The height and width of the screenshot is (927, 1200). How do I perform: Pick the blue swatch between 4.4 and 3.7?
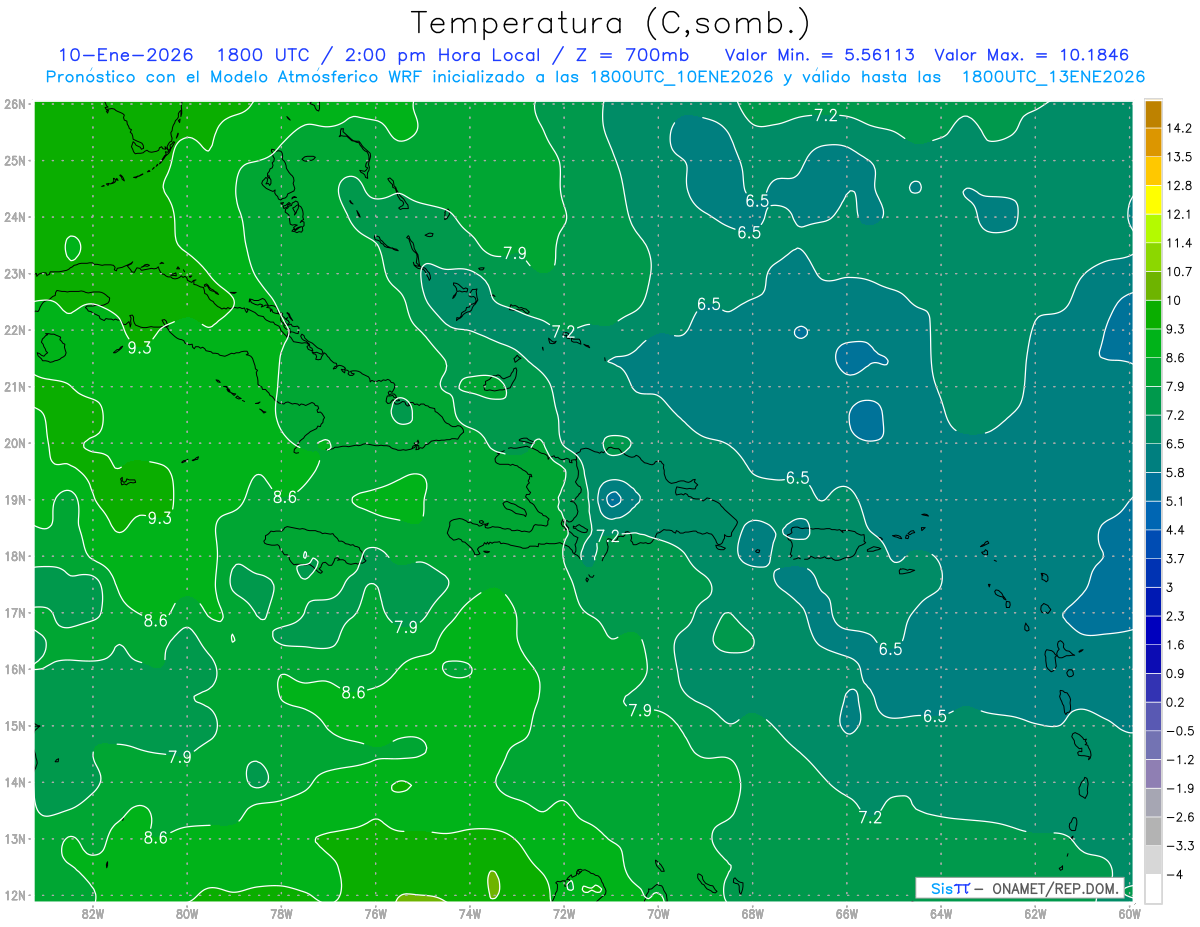point(1153,544)
